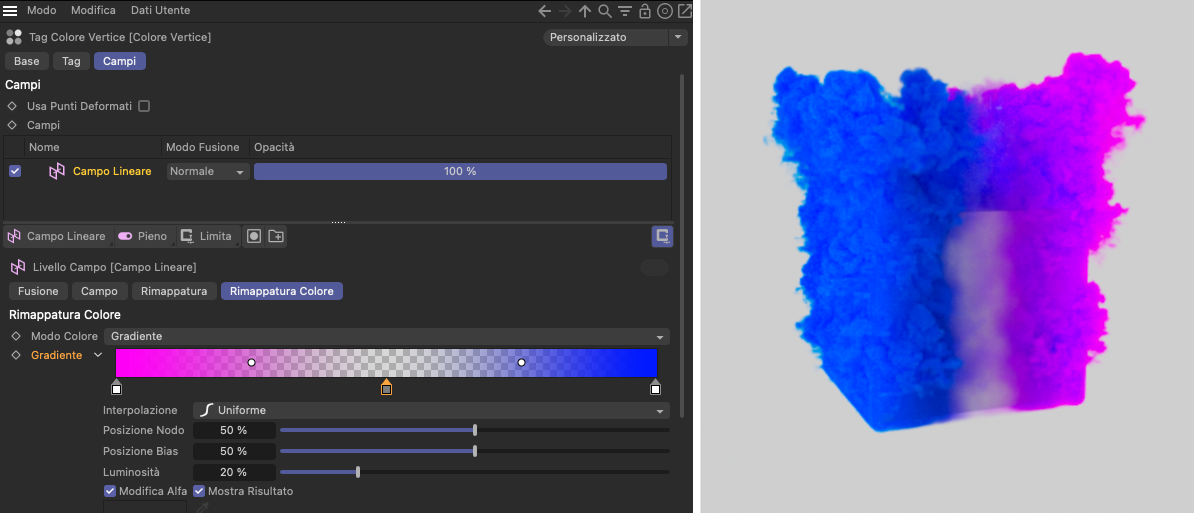Go up one level with up arrow
The width and height of the screenshot is (1194, 513).
tap(585, 11)
